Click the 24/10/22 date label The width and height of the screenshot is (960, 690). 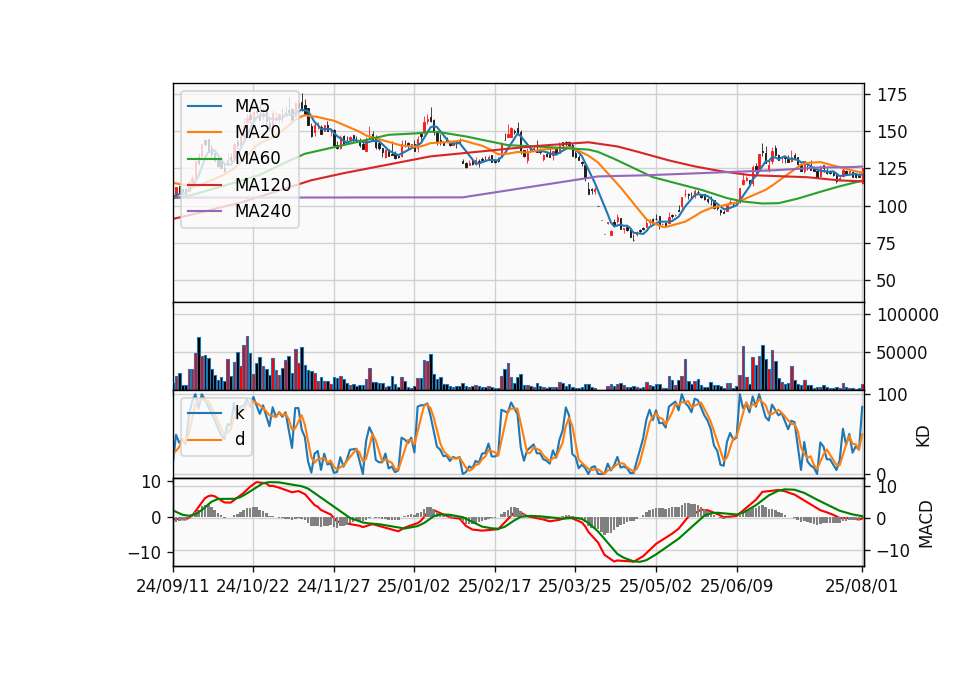[253, 586]
